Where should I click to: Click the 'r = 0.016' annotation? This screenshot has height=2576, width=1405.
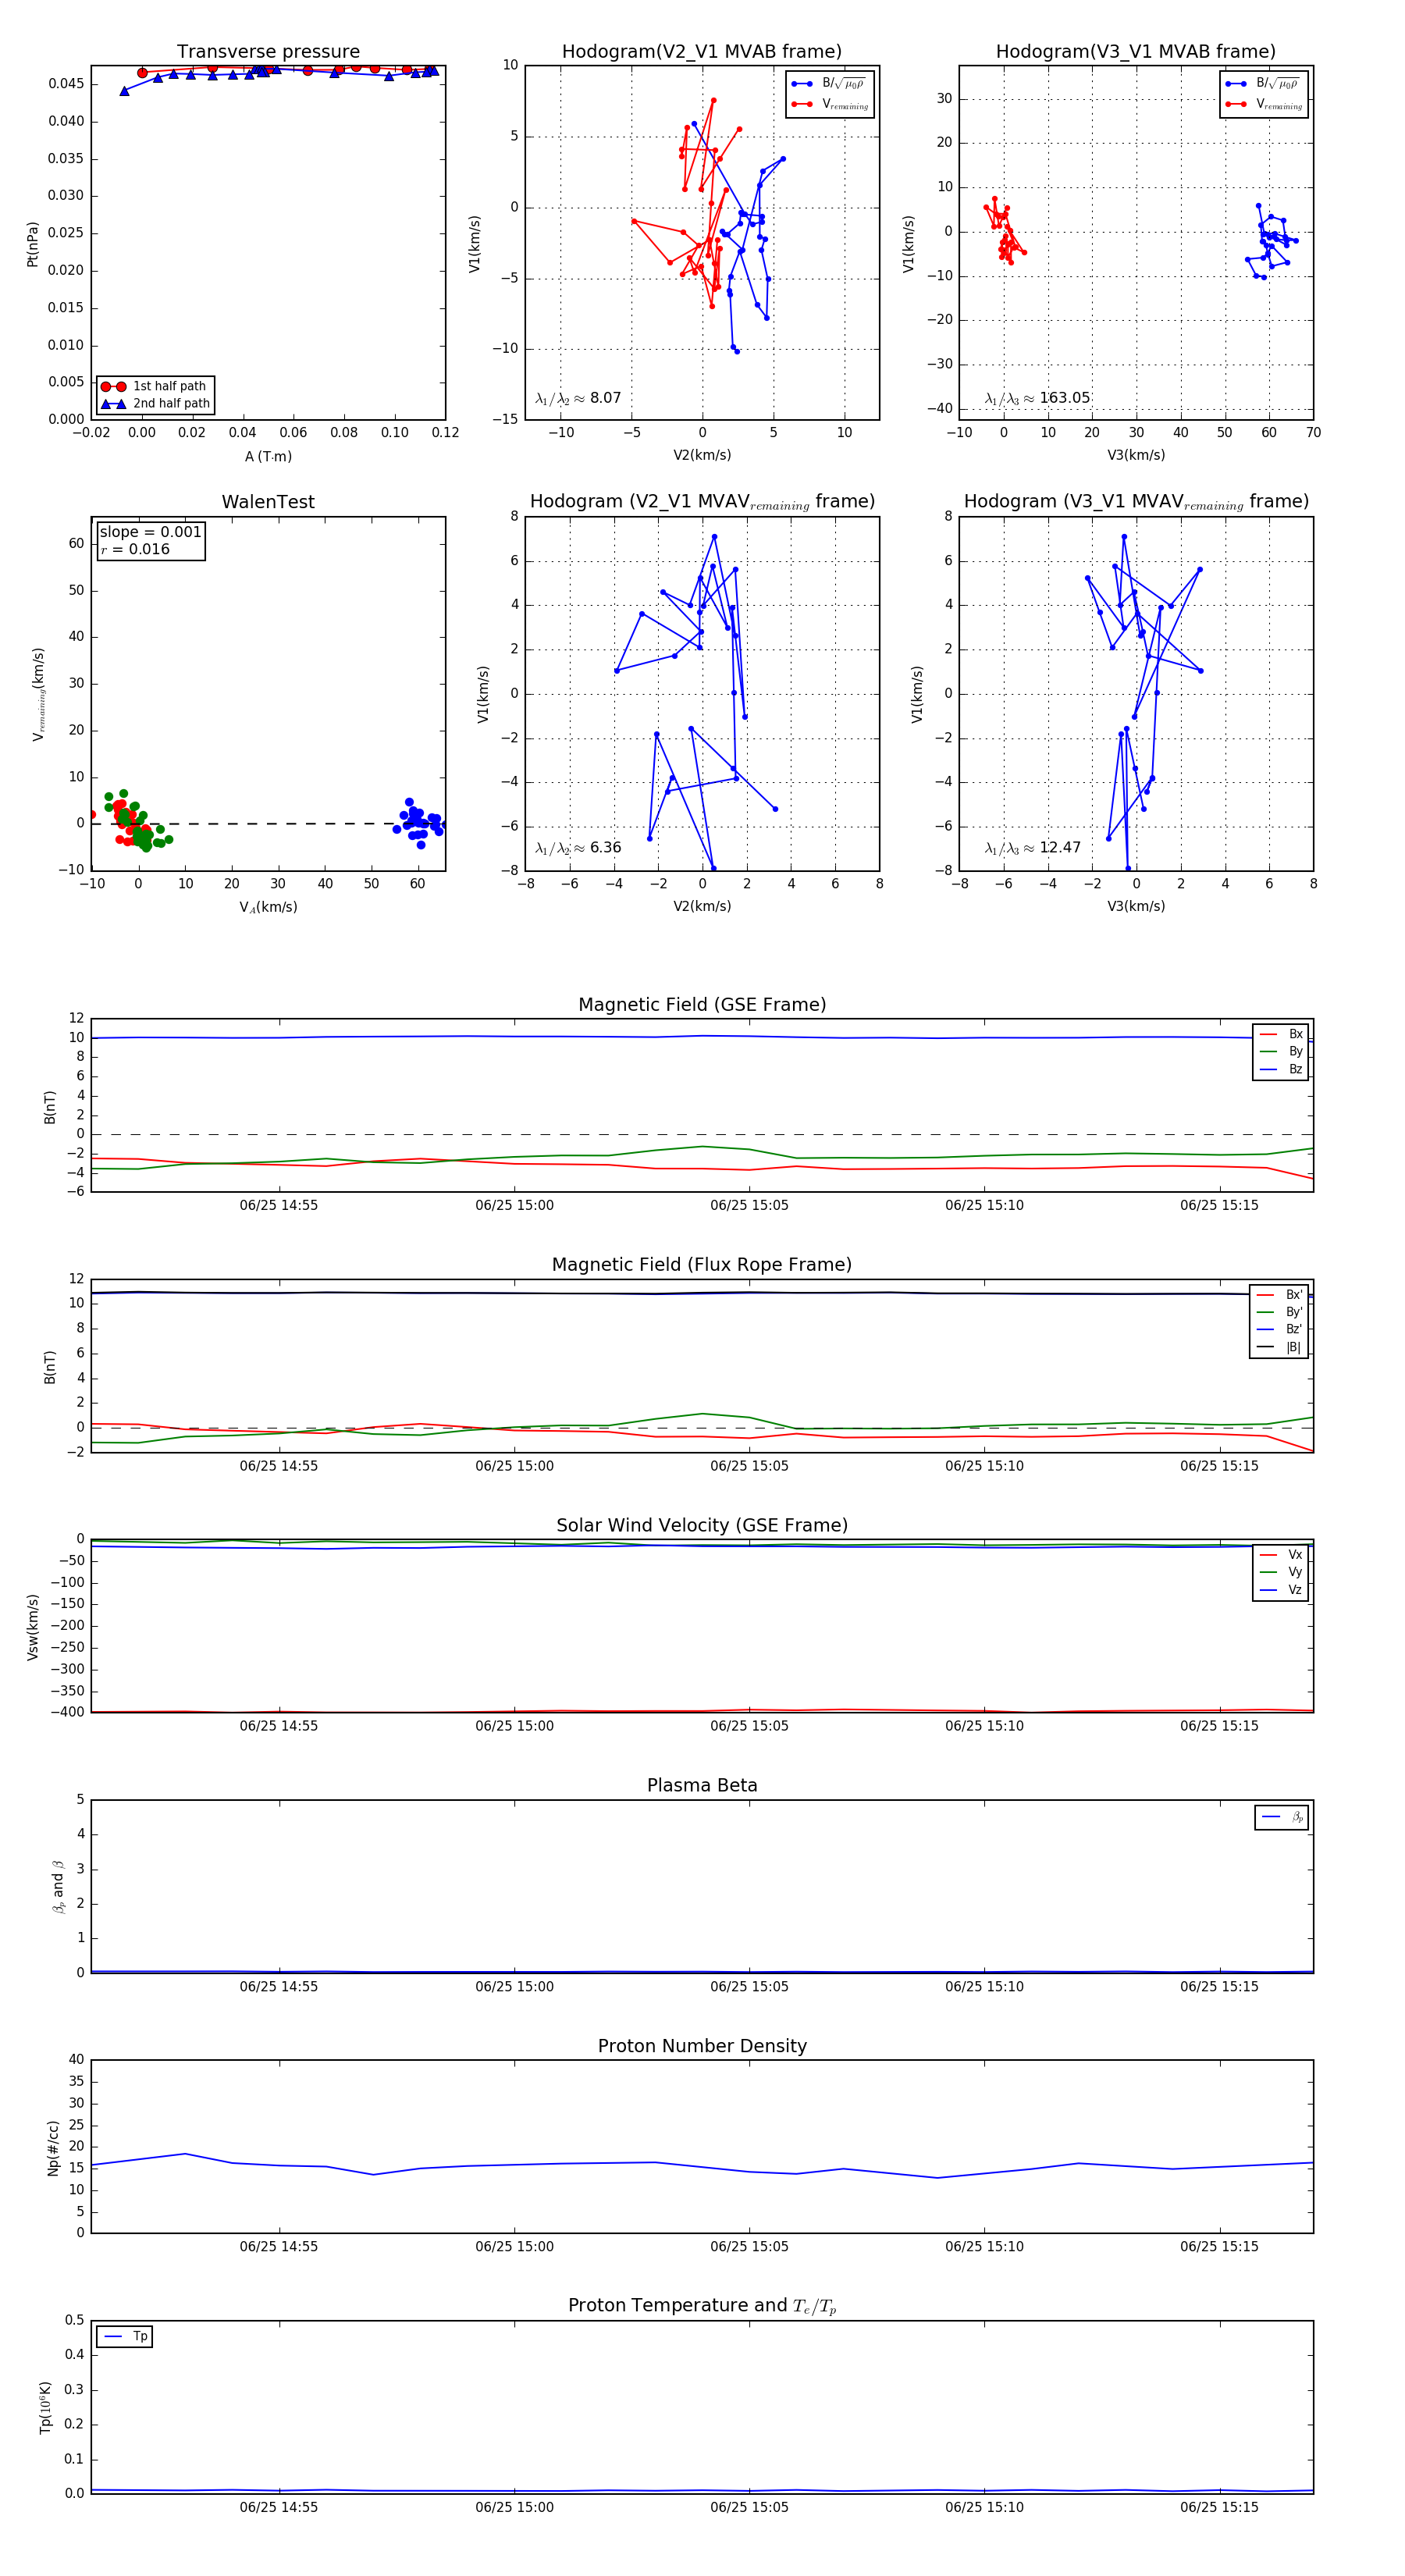point(135,549)
